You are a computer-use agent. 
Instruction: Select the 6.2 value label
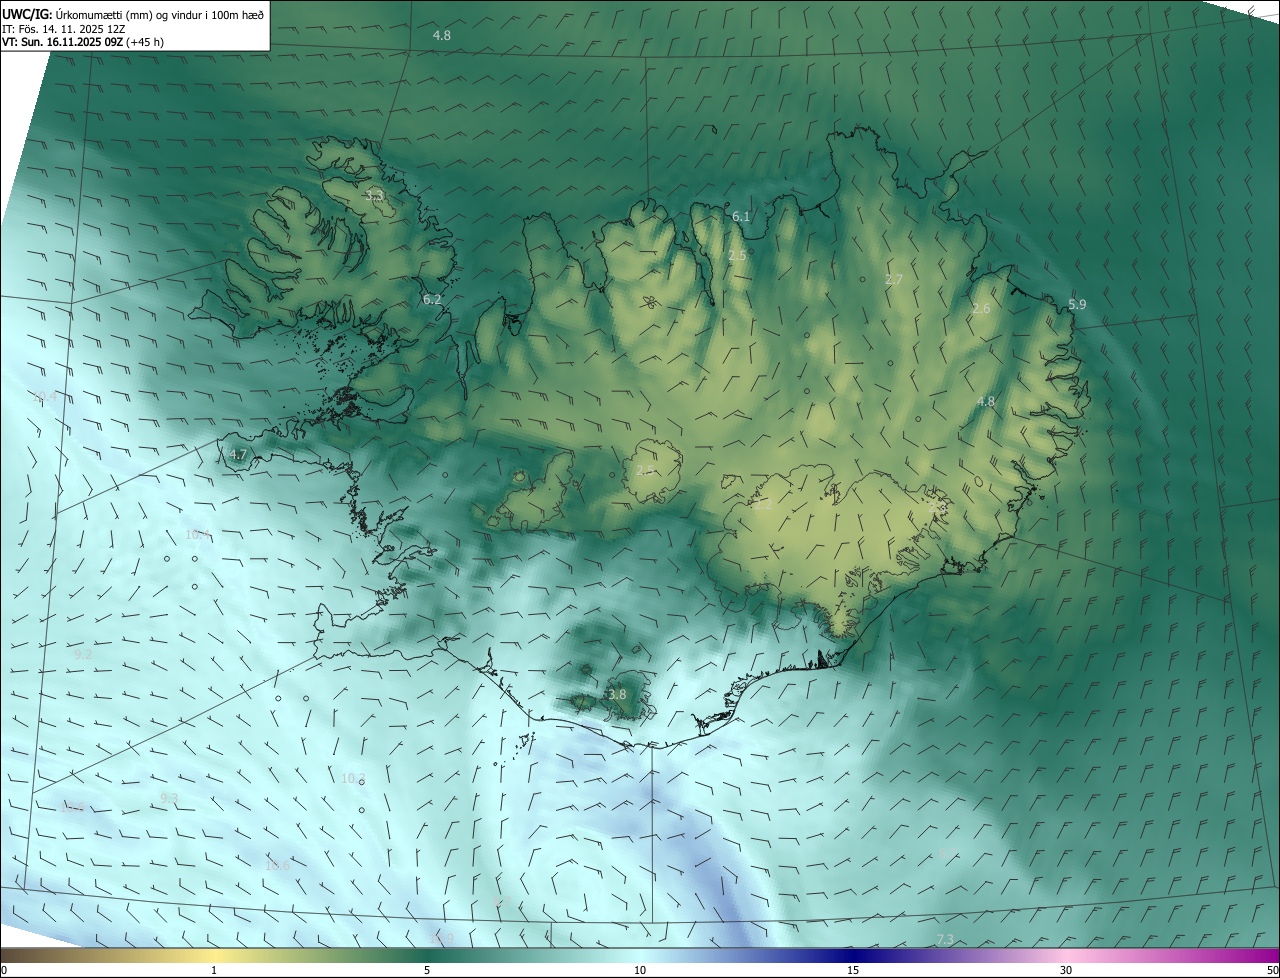coord(432,299)
